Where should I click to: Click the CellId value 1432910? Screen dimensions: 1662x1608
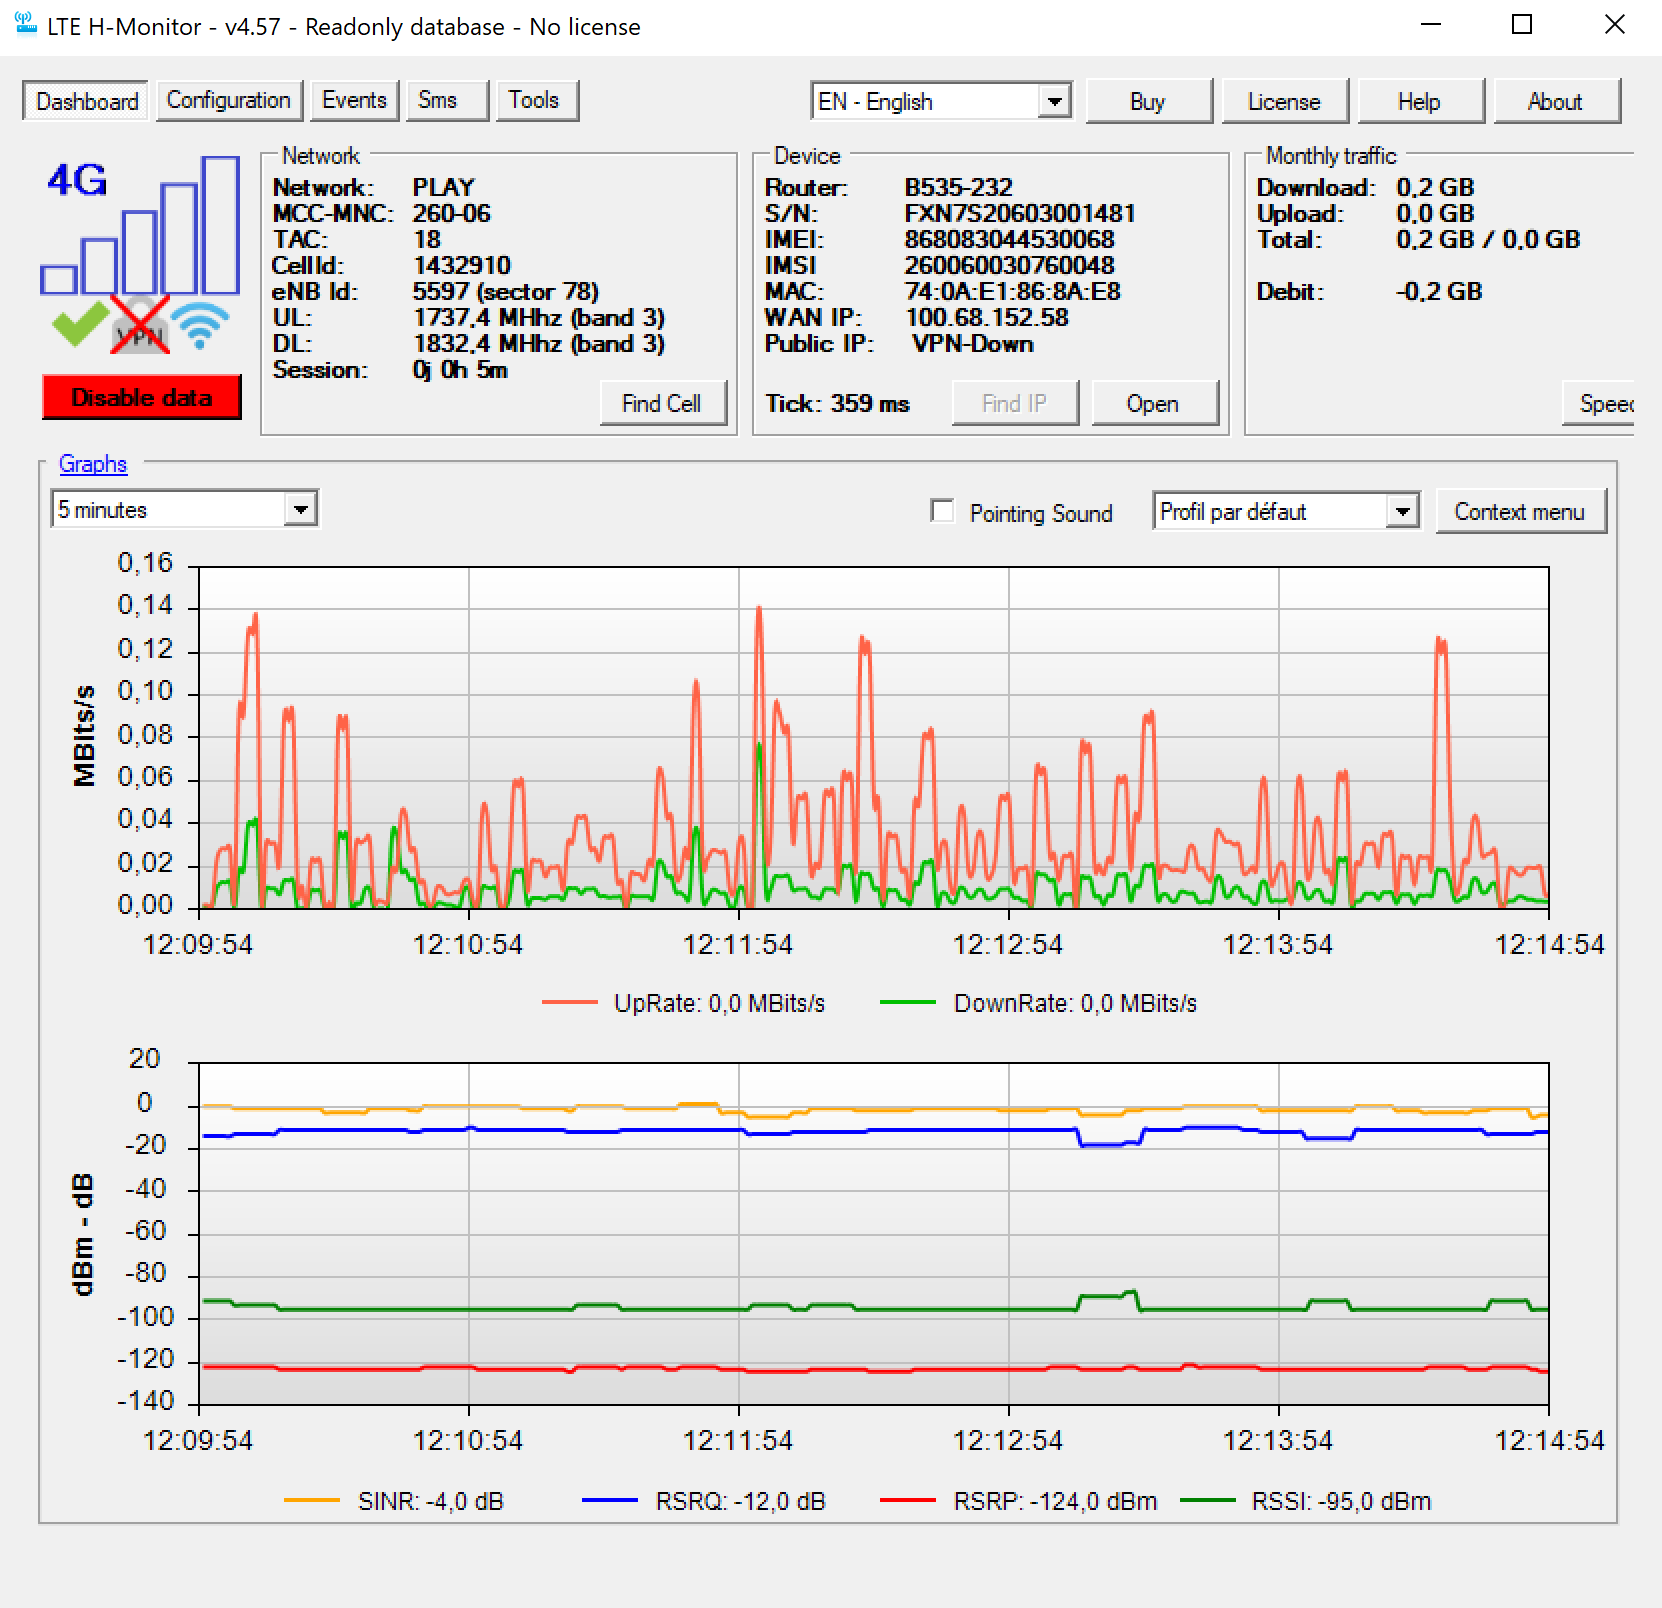tap(462, 266)
